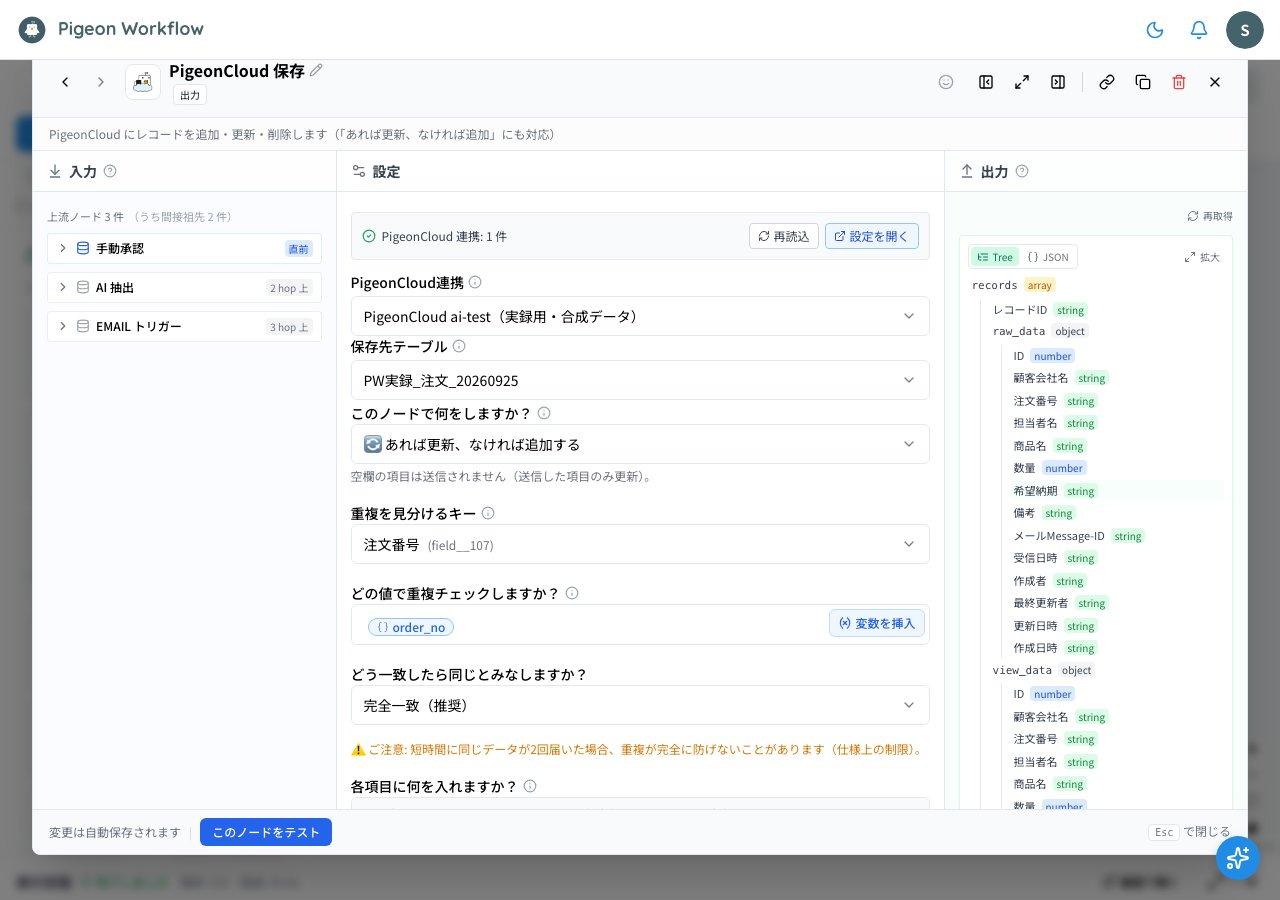This screenshot has height=900, width=1280.
Task: Click このノードをテスト button
Action: pos(266,832)
